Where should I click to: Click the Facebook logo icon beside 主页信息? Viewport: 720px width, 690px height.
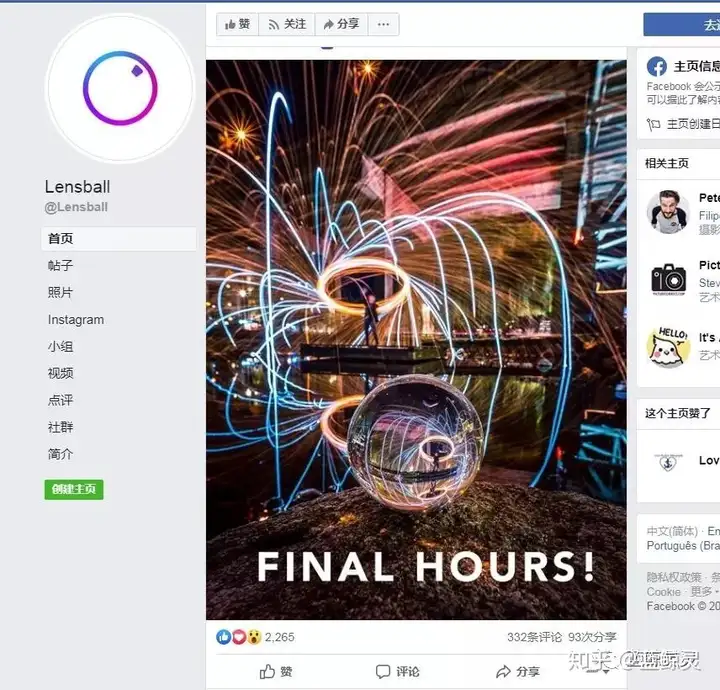(x=657, y=67)
